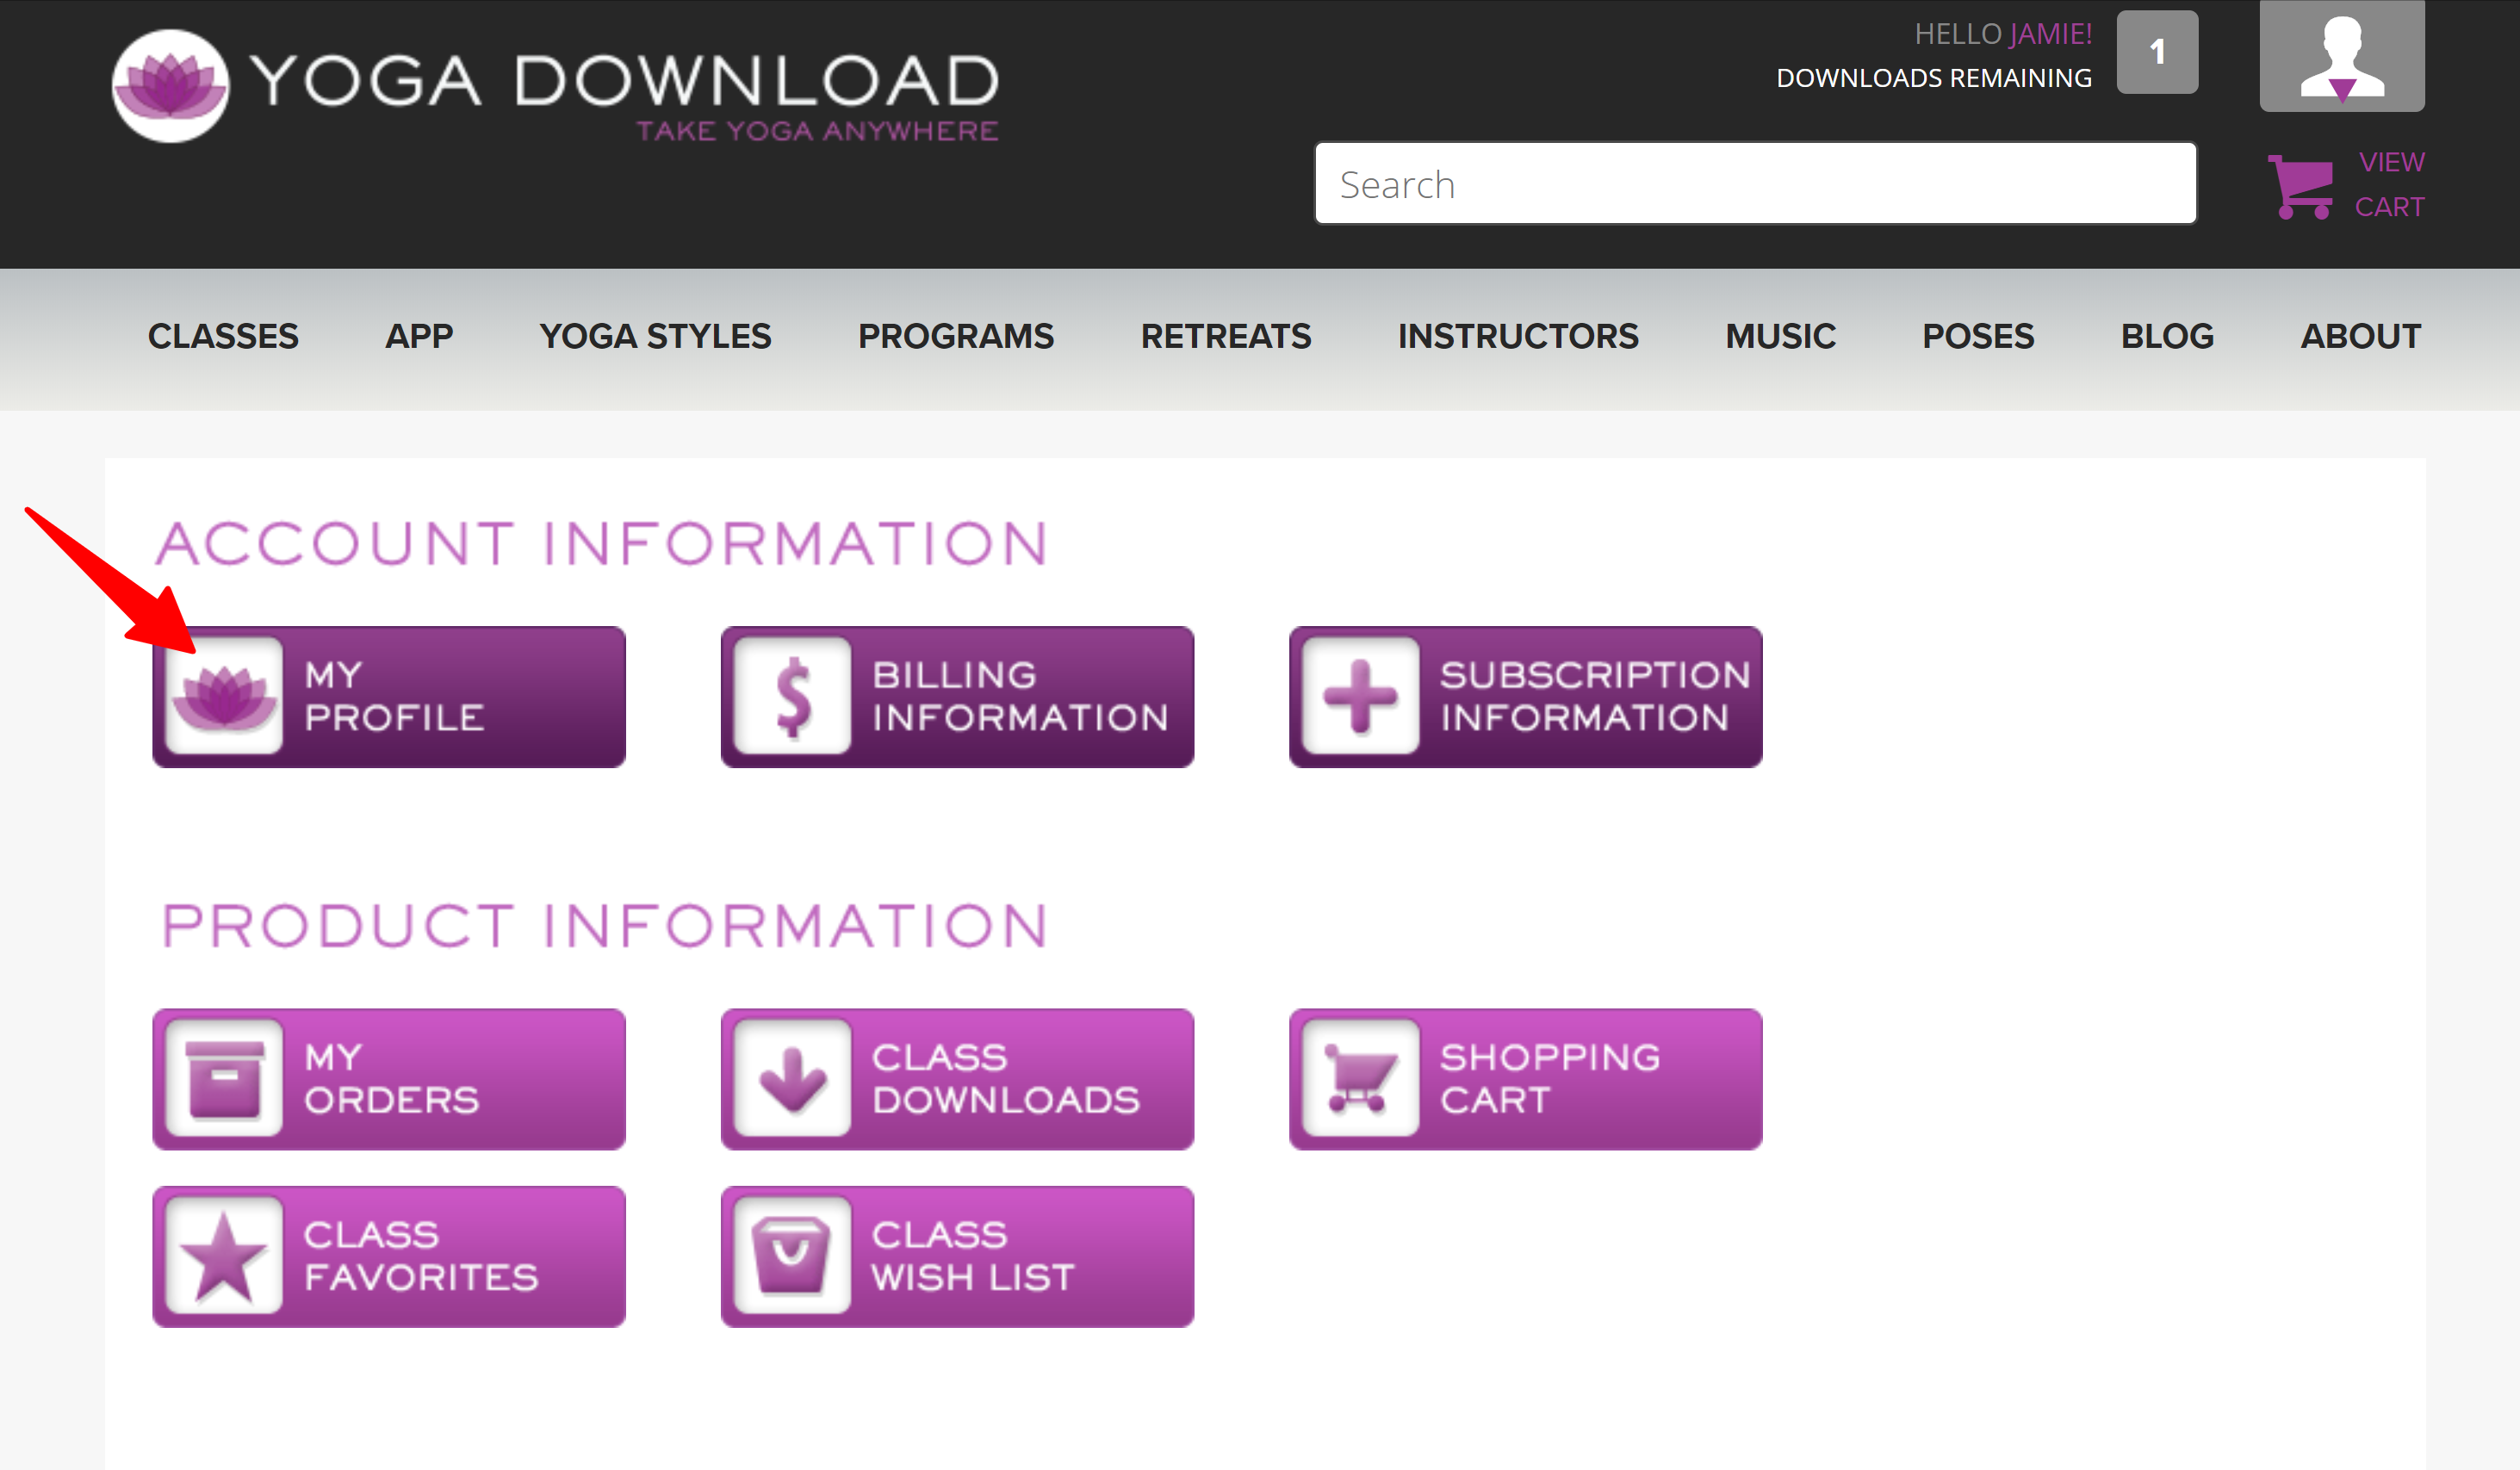Open Class Wish List button label
The width and height of the screenshot is (2520, 1470).
click(x=973, y=1256)
